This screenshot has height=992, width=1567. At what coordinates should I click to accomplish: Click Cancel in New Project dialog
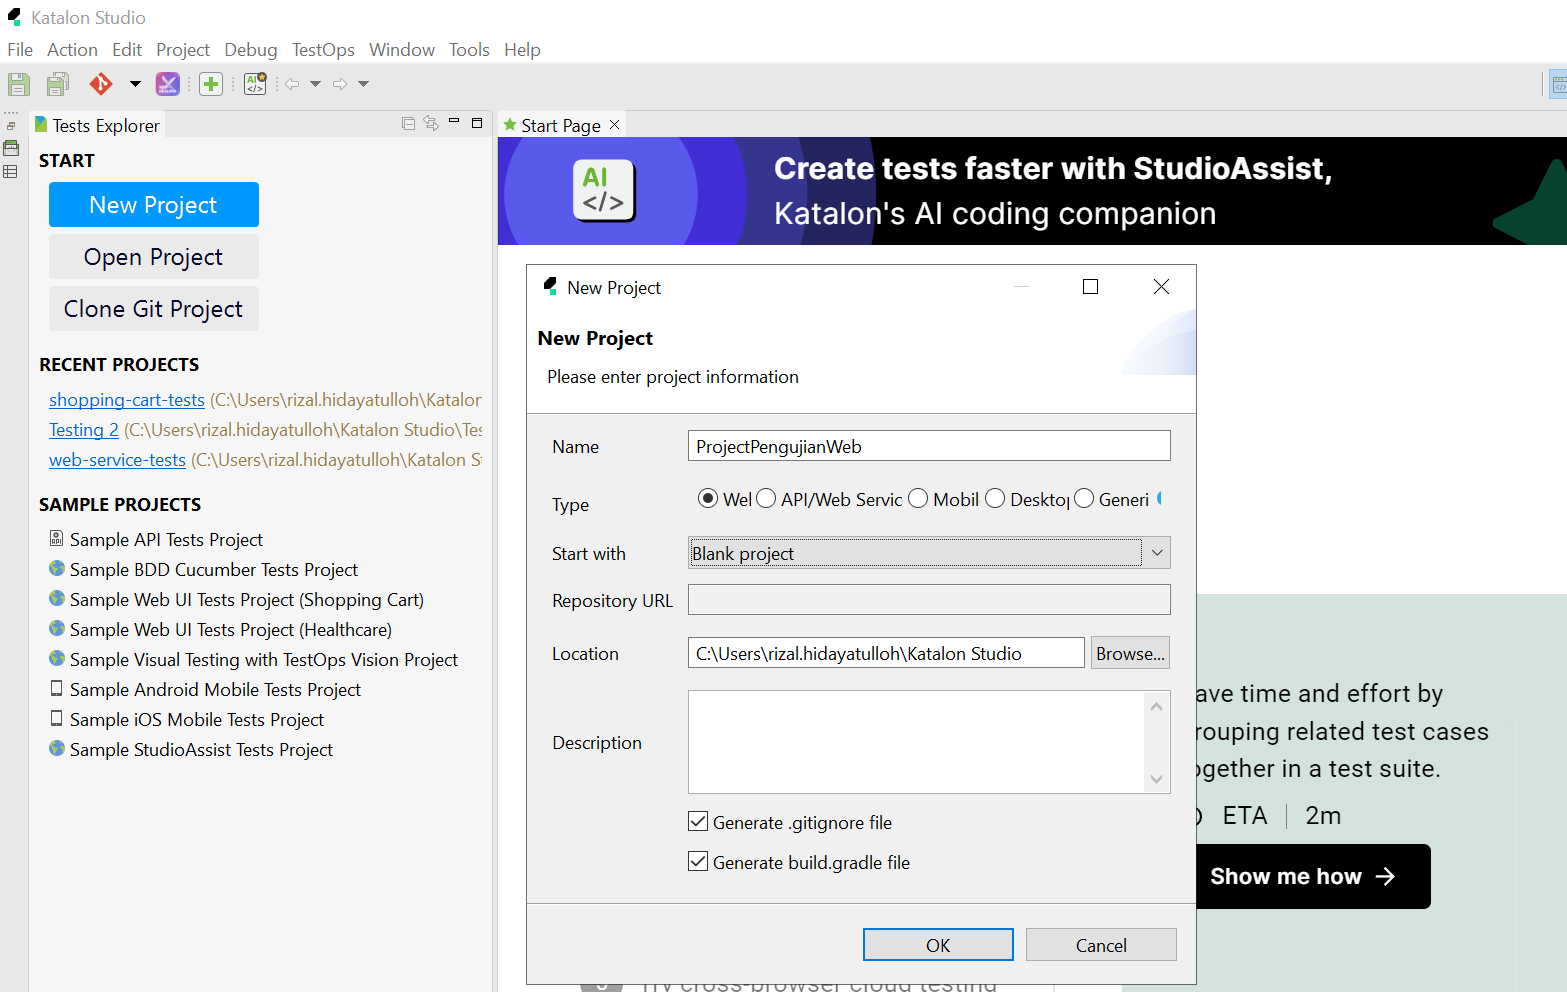coord(1101,945)
